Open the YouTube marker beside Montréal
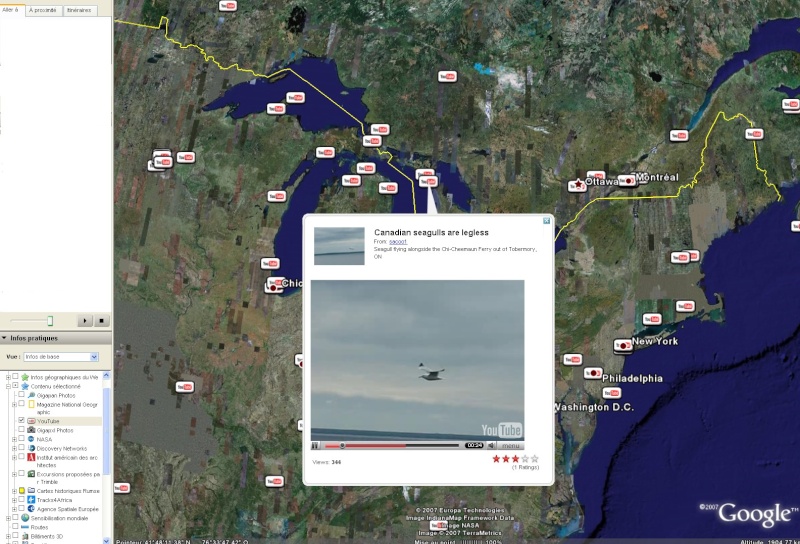 pyautogui.click(x=628, y=181)
